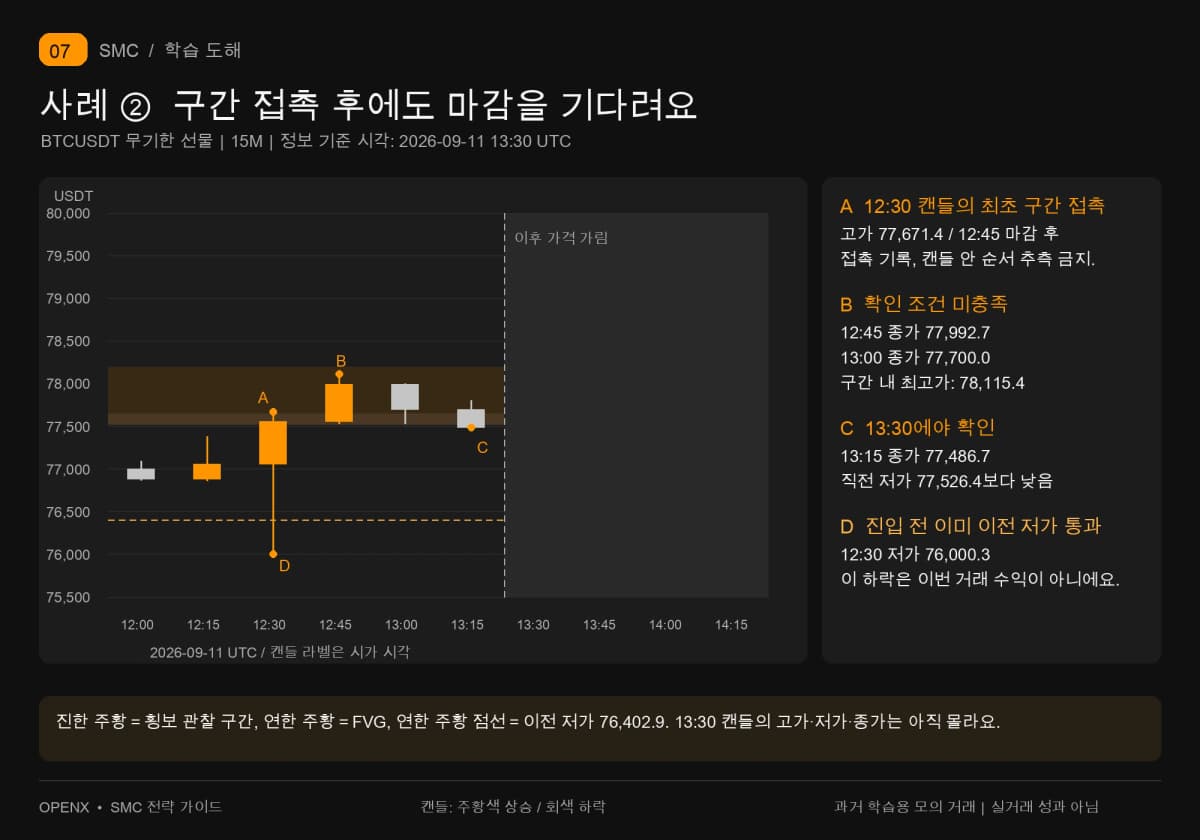Click the 13:00 time axis label
This screenshot has width=1200, height=840.
(x=401, y=625)
